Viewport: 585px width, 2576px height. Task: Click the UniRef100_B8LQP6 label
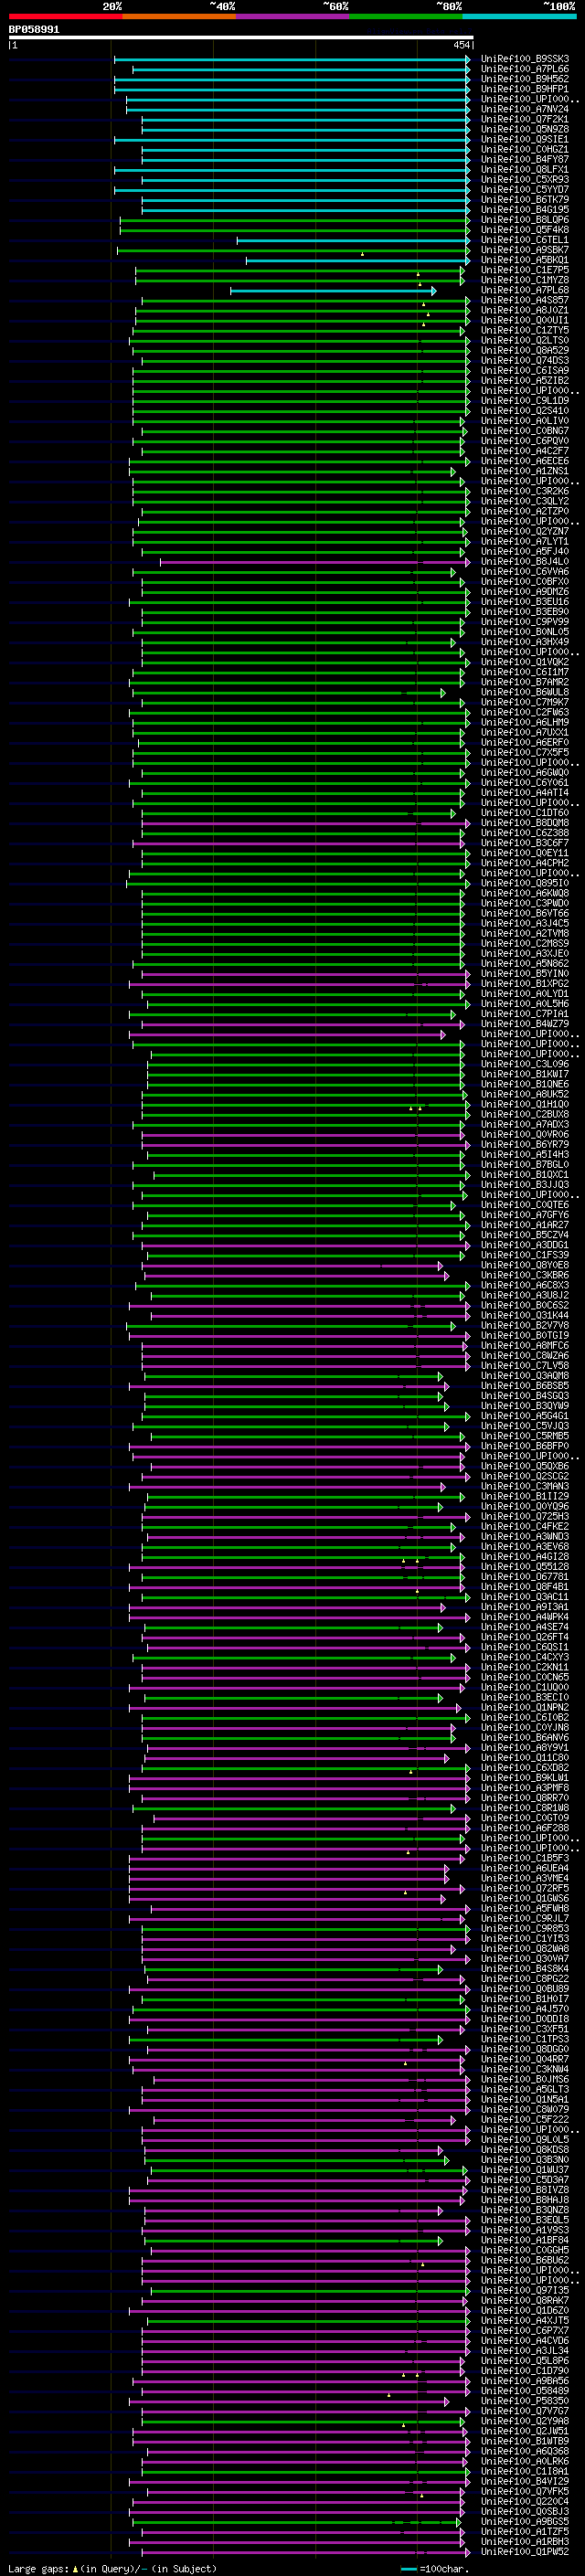coord(525,220)
